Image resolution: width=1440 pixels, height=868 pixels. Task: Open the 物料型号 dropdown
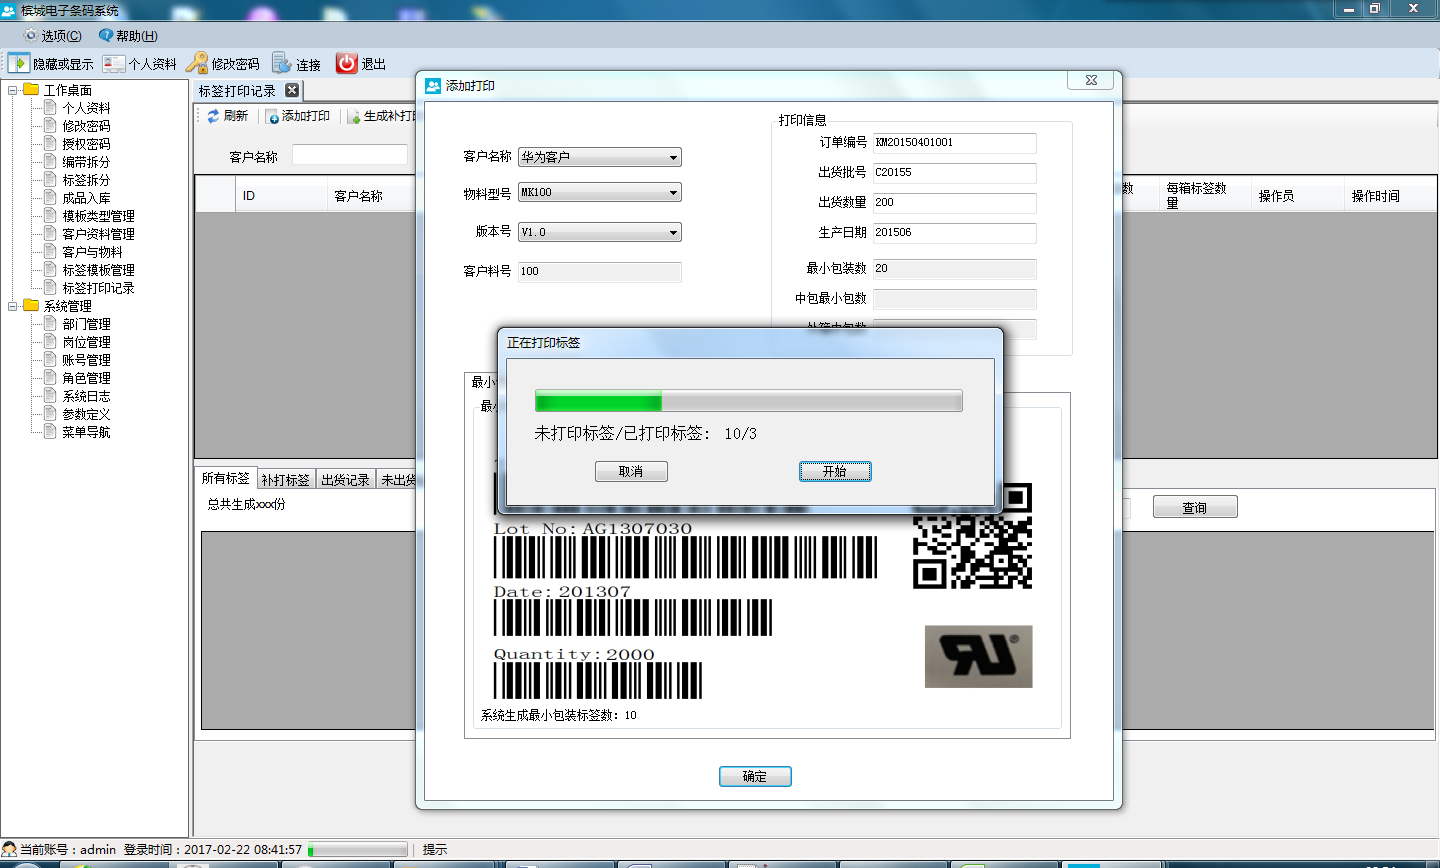(x=673, y=193)
